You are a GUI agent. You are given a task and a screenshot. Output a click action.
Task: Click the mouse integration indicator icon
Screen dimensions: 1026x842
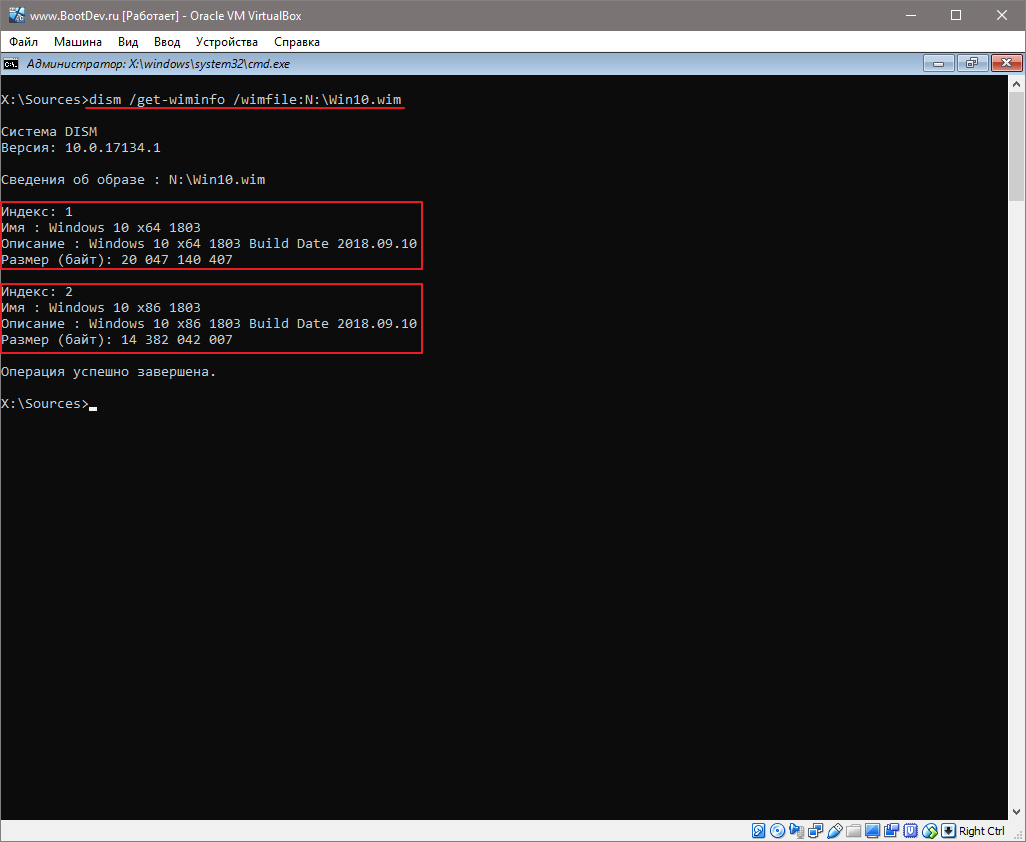tap(929, 831)
